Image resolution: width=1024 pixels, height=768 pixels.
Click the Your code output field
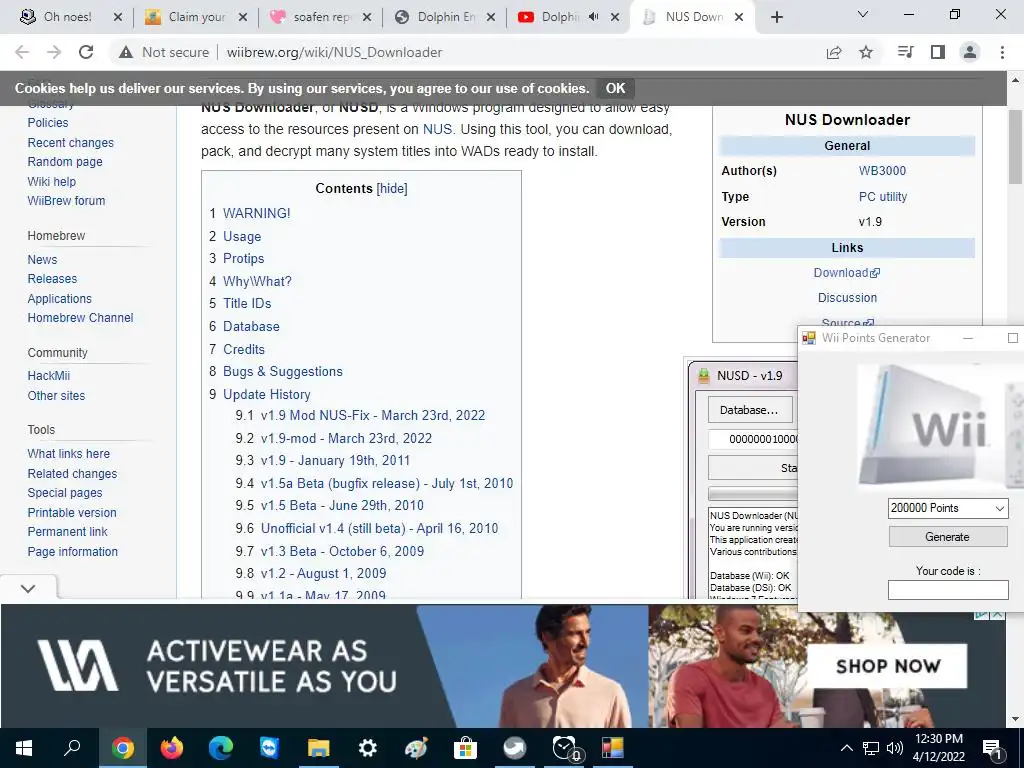[x=948, y=590]
